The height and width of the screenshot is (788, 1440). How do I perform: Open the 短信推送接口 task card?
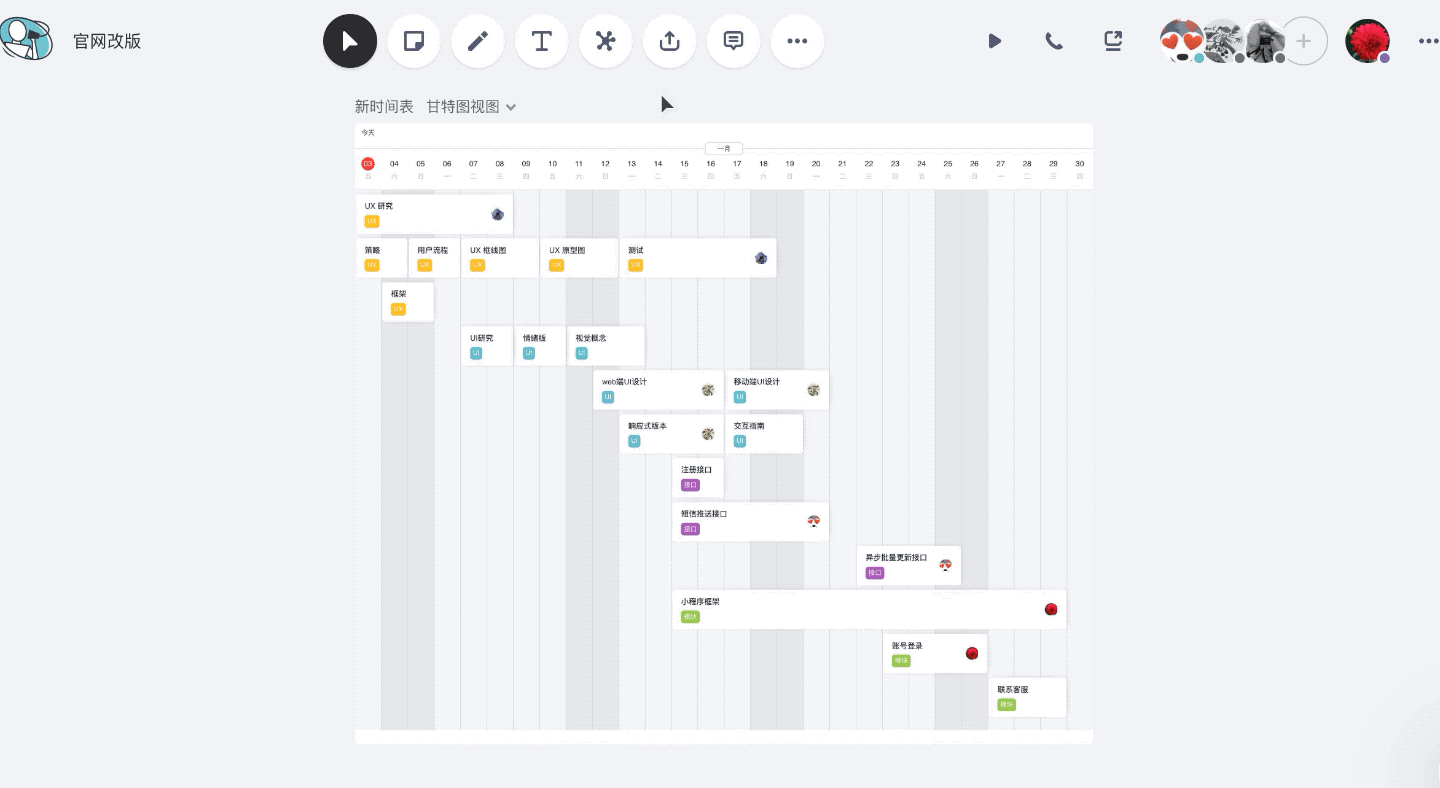point(751,521)
